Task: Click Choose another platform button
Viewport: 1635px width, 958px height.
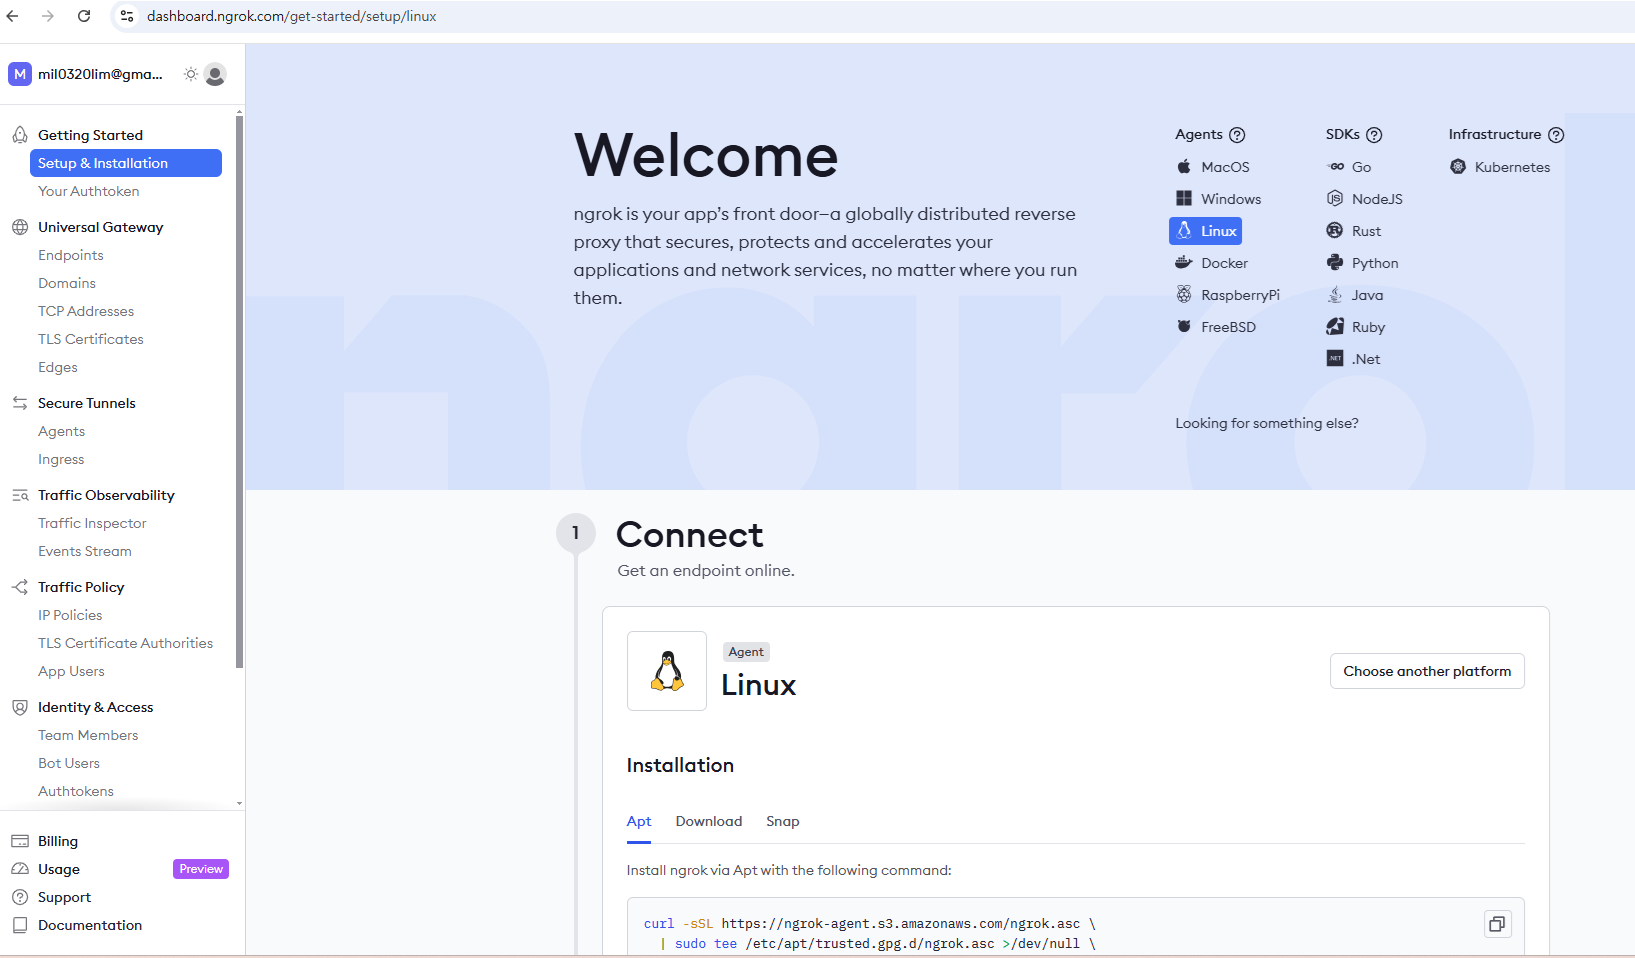Action: [1427, 671]
